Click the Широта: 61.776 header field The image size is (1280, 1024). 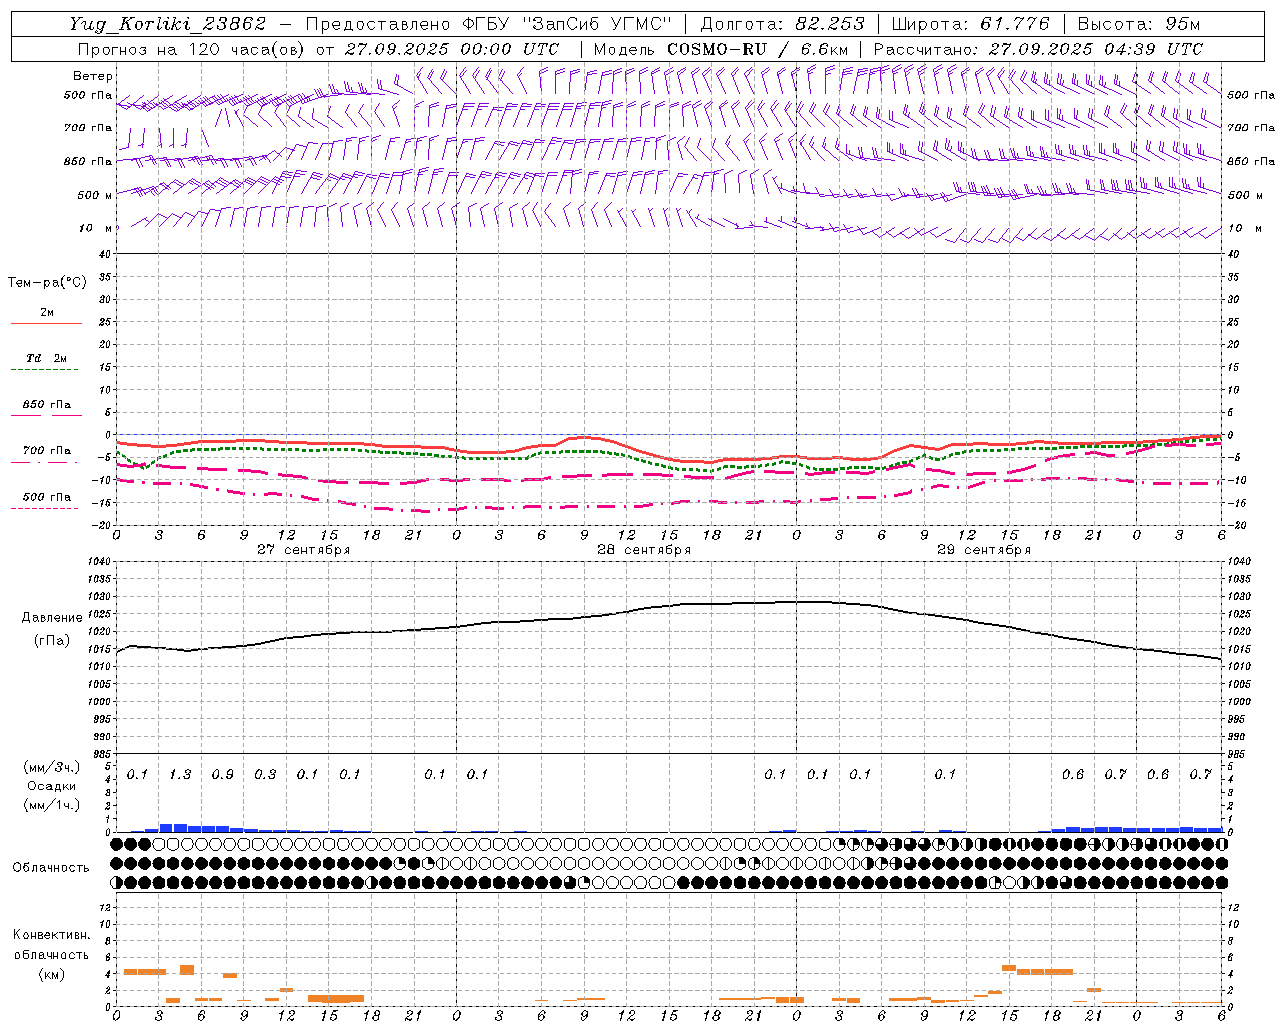coord(970,24)
